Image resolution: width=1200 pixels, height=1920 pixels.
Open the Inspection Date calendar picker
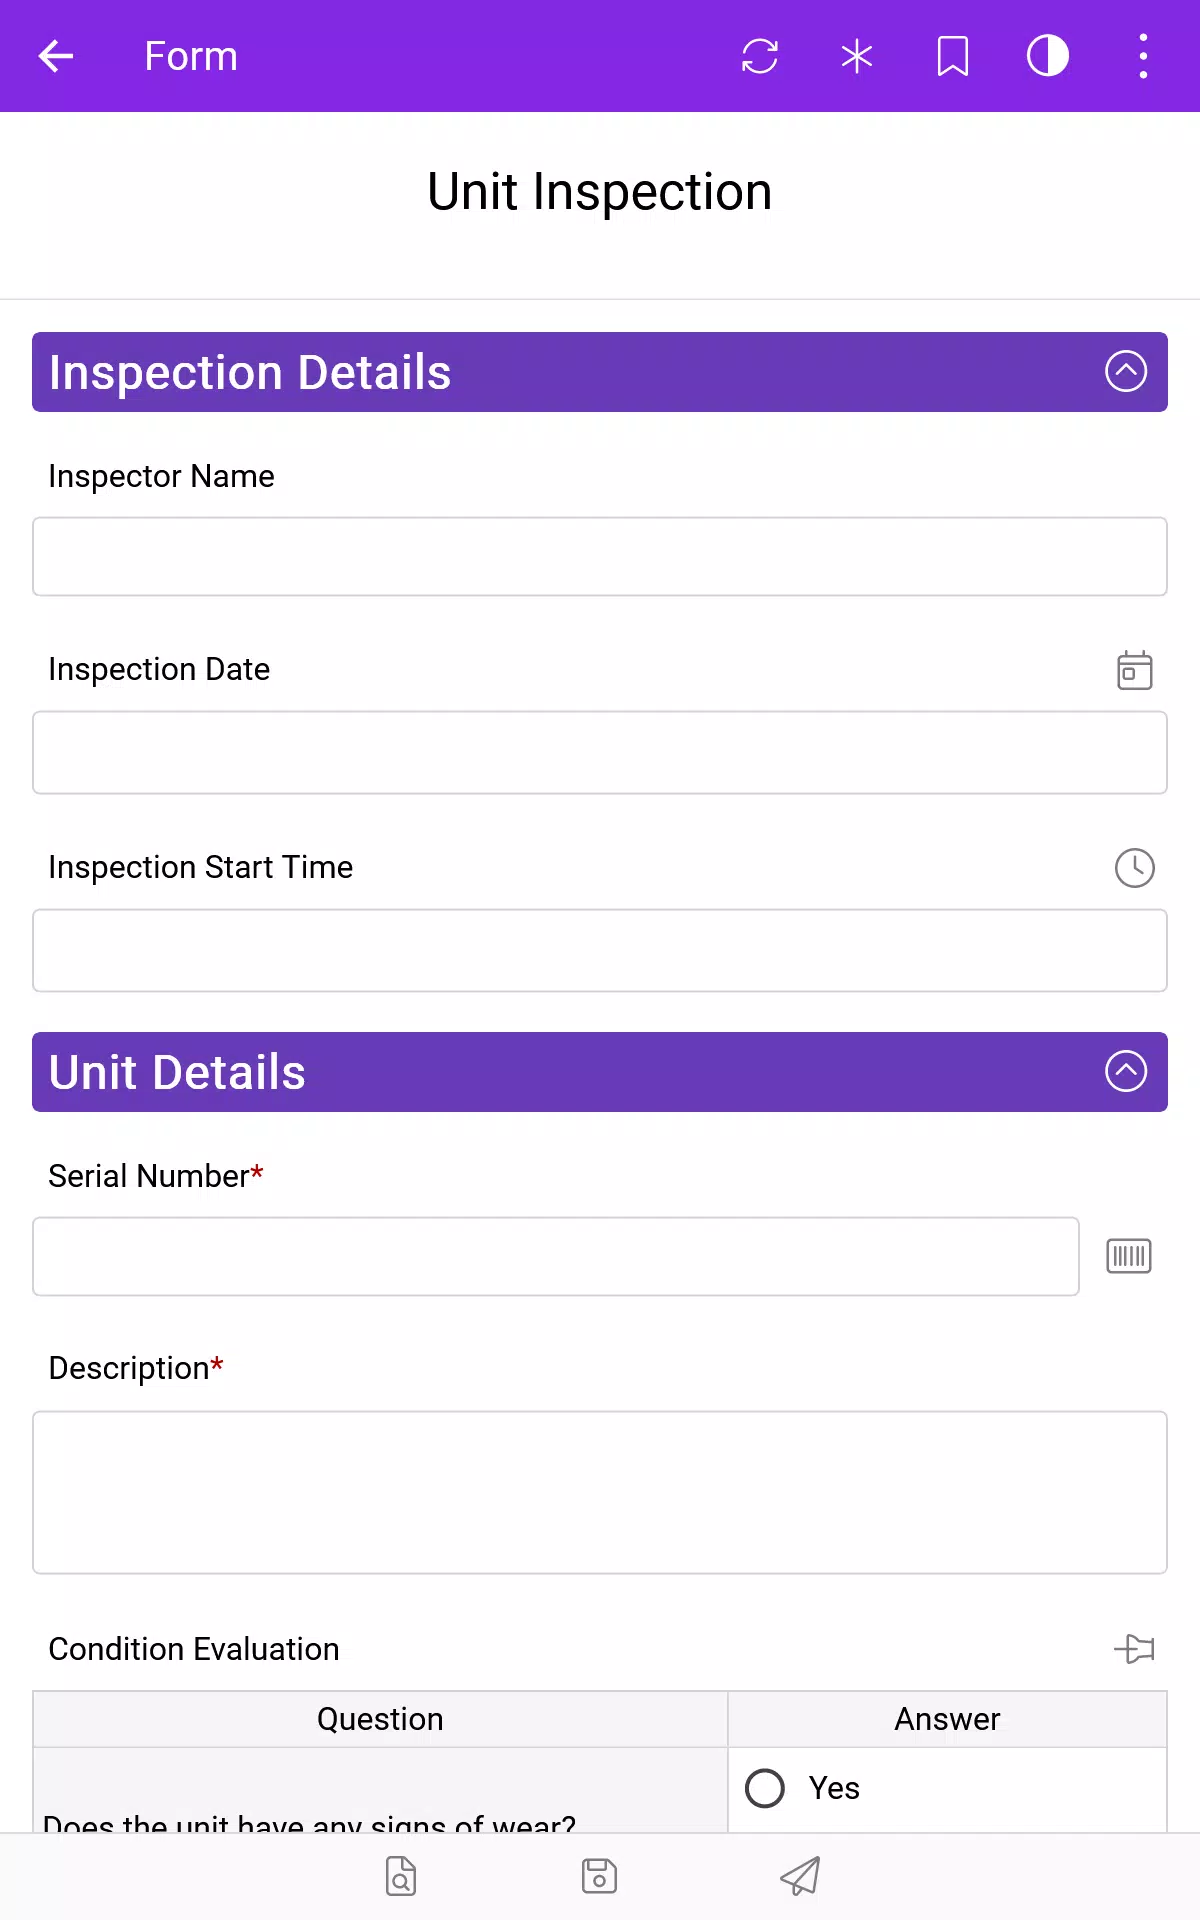pyautogui.click(x=1135, y=670)
